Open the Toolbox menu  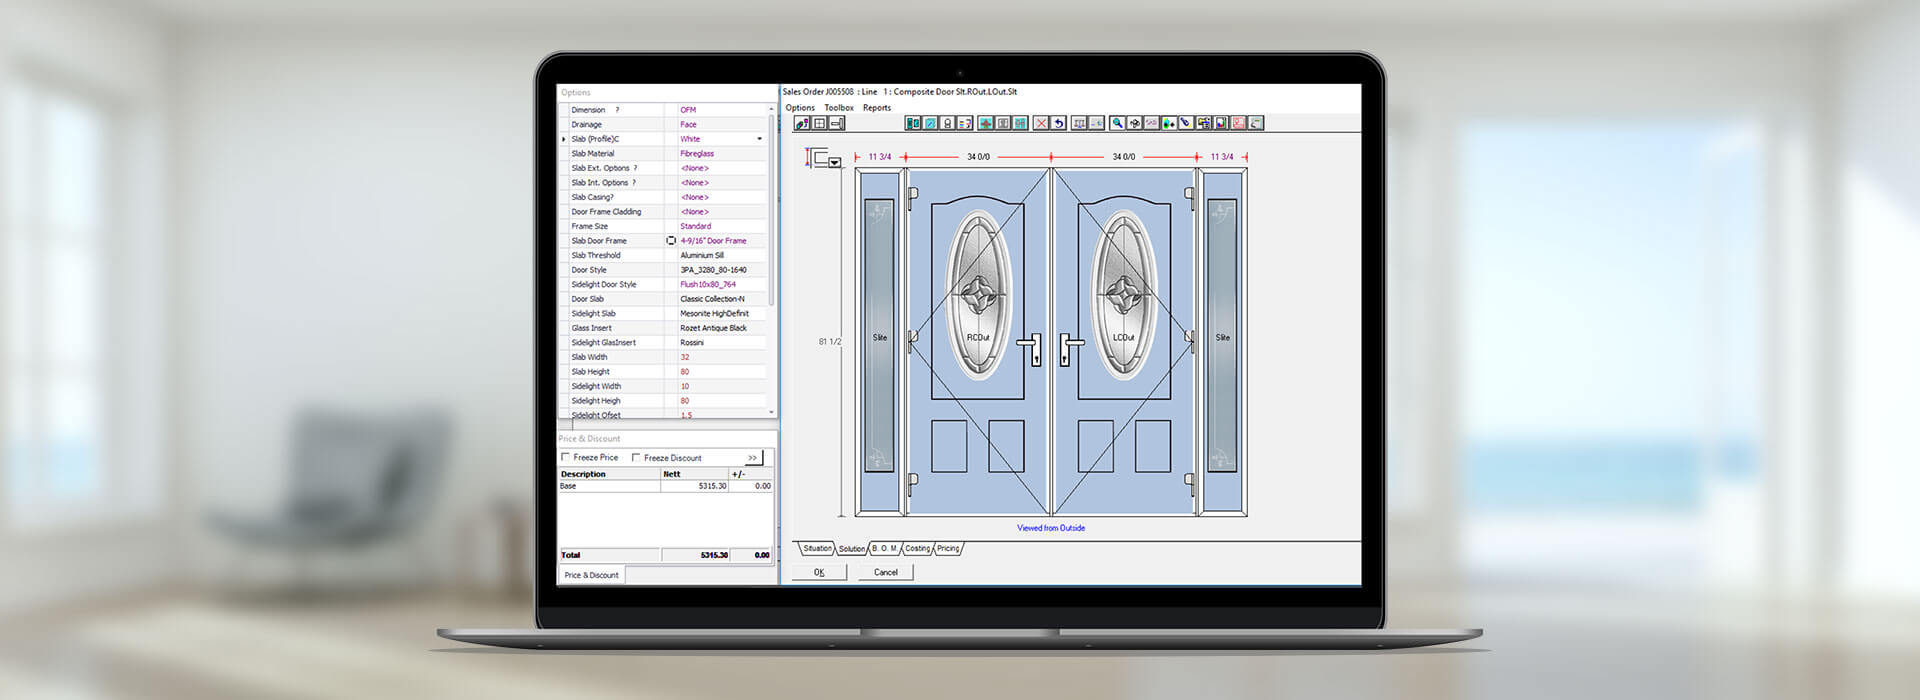[x=838, y=108]
